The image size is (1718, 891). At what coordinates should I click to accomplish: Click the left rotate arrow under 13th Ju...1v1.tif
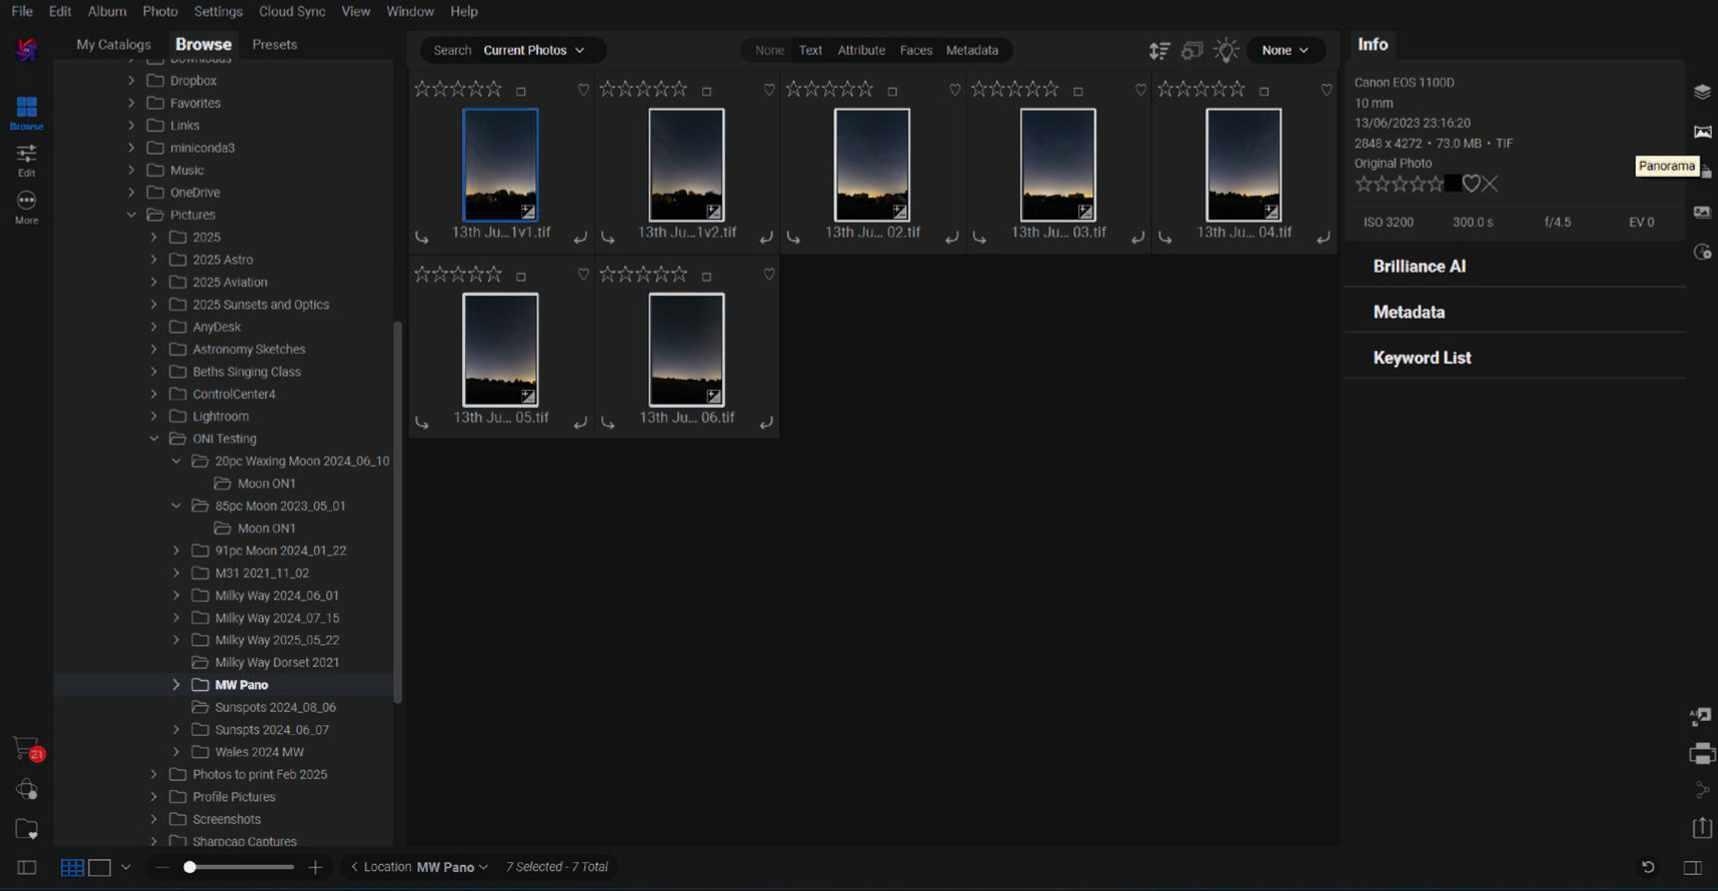[422, 238]
